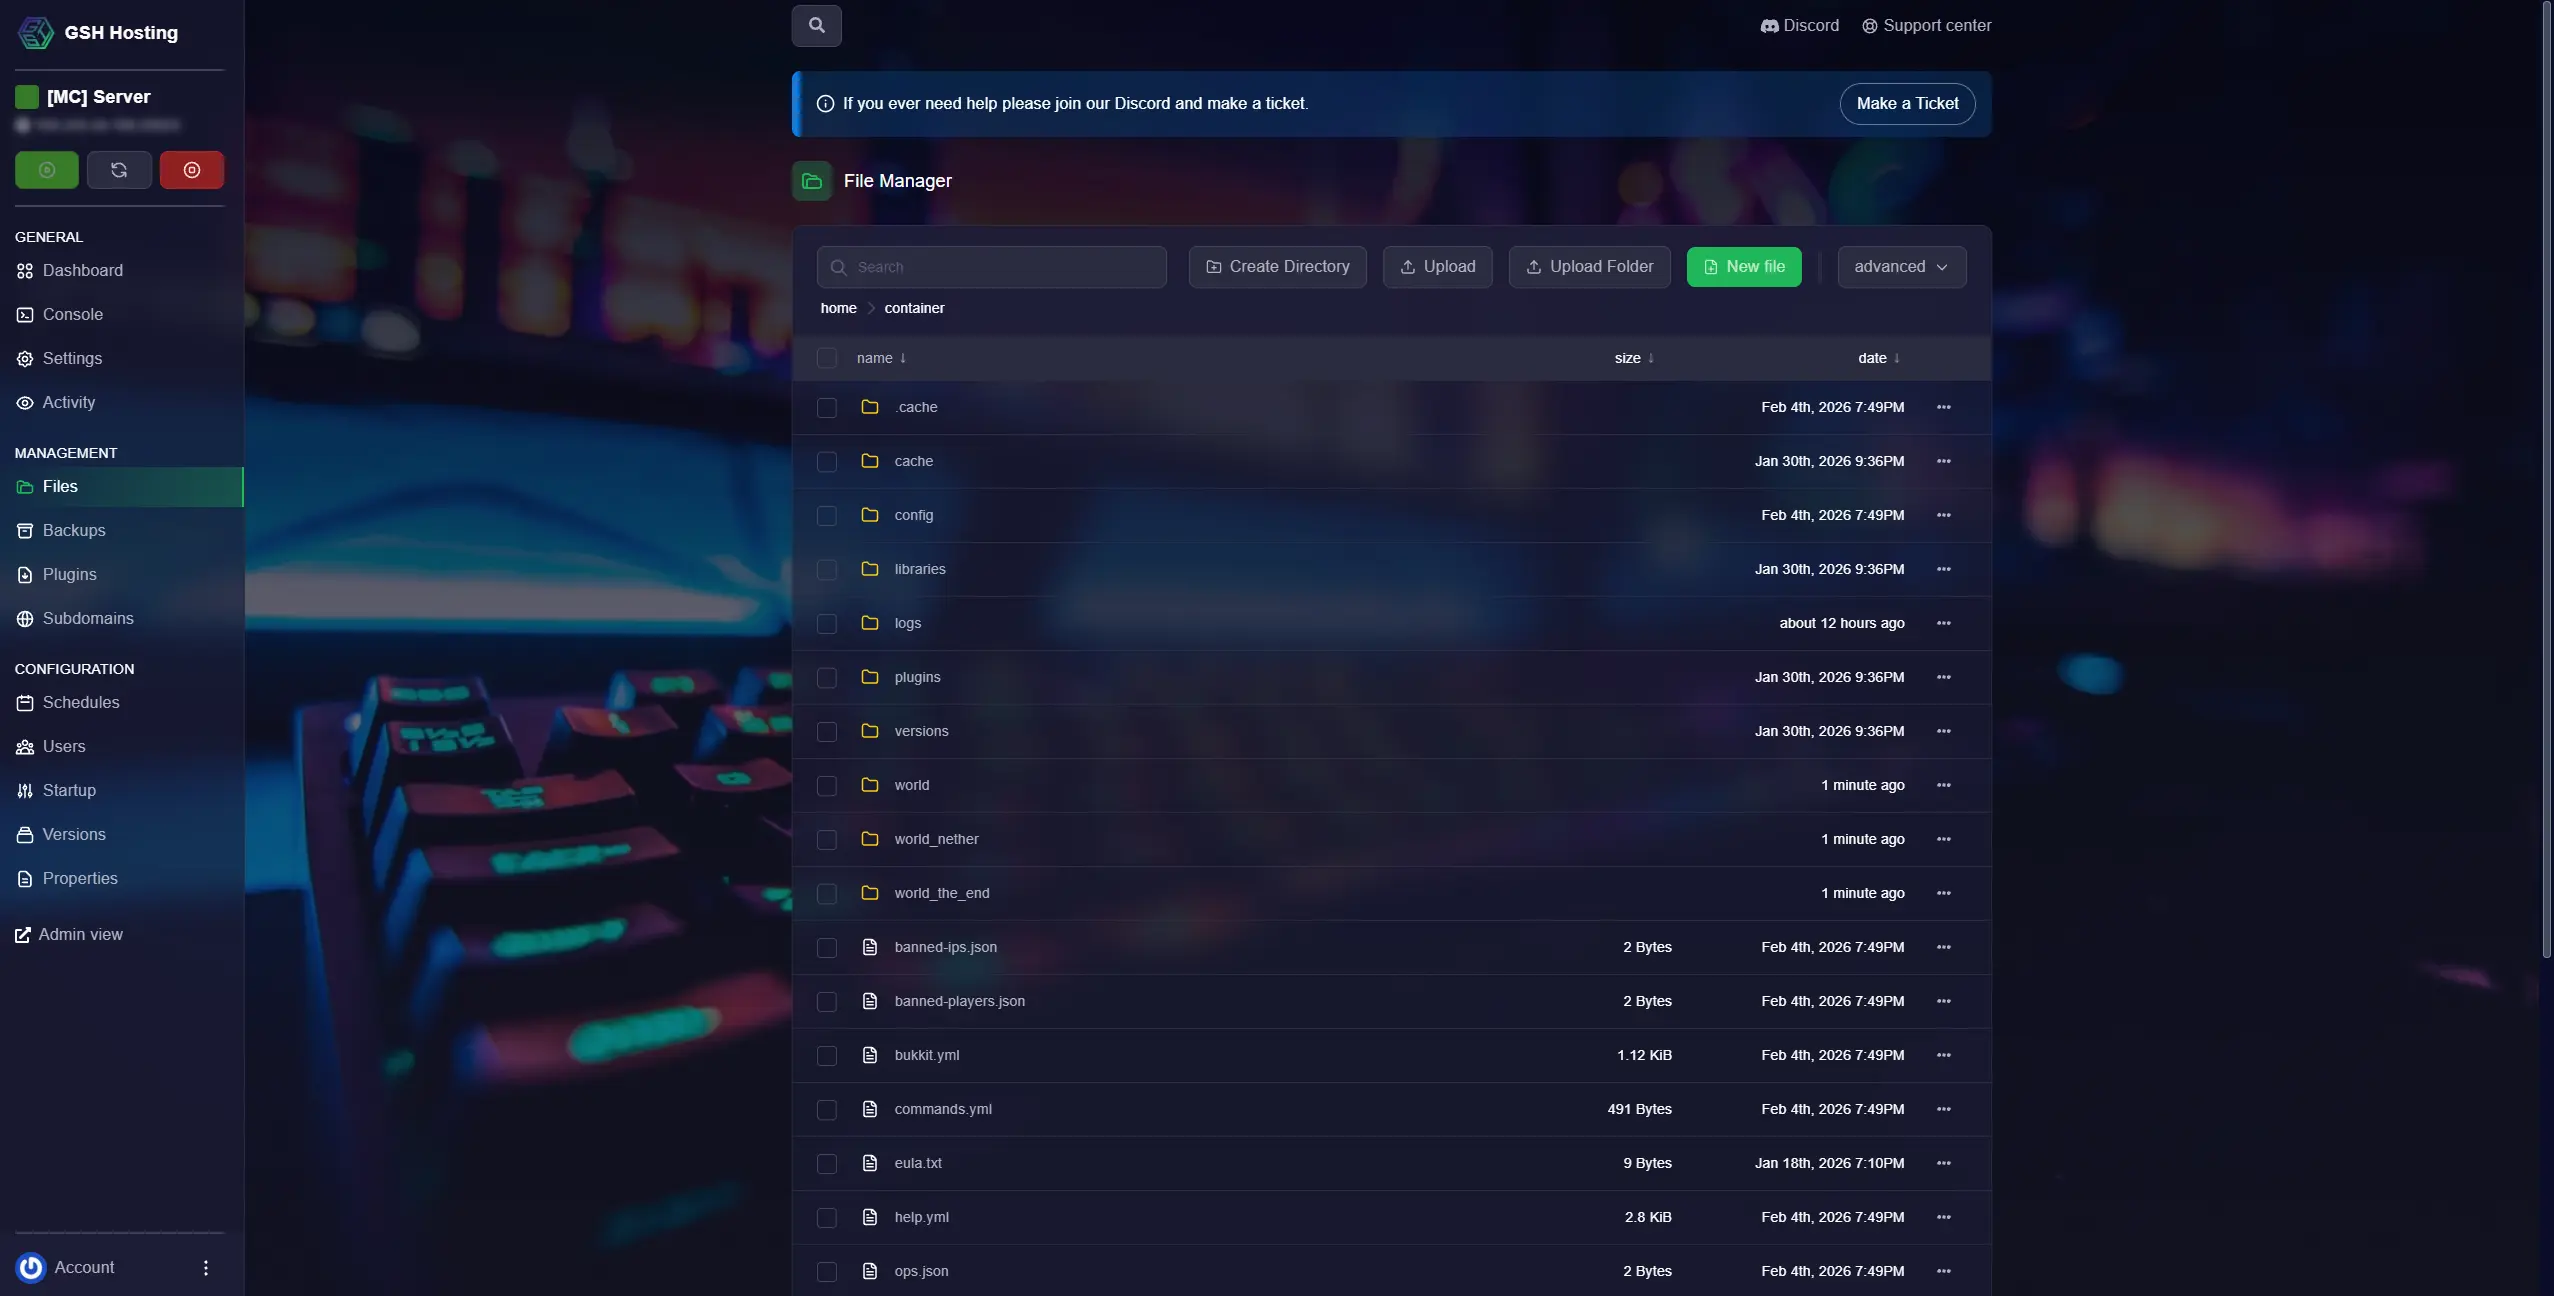Click inside the file Search field
The height and width of the screenshot is (1296, 2554).
click(x=990, y=266)
